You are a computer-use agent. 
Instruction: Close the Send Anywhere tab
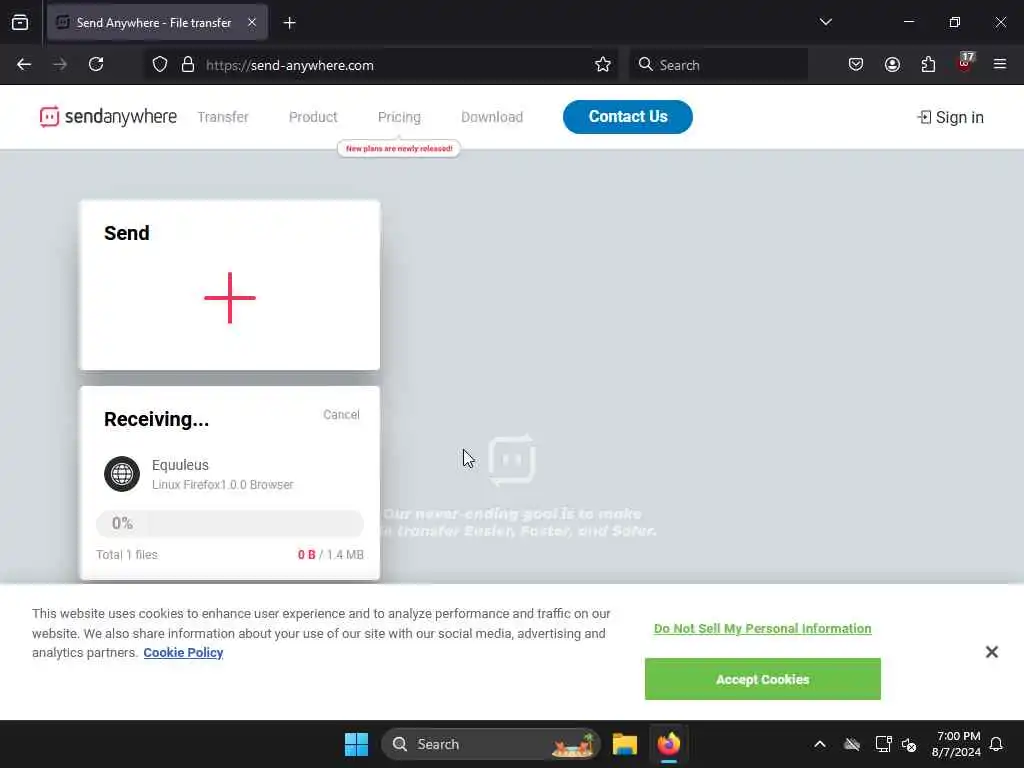pyautogui.click(x=252, y=22)
